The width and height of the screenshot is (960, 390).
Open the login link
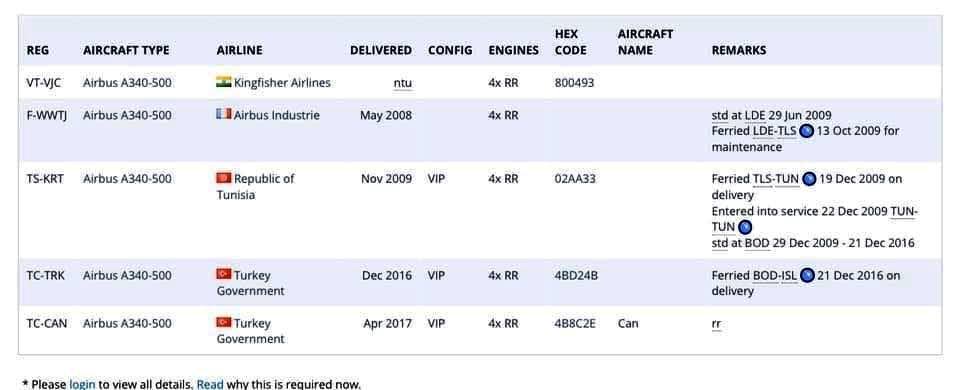coord(82,384)
